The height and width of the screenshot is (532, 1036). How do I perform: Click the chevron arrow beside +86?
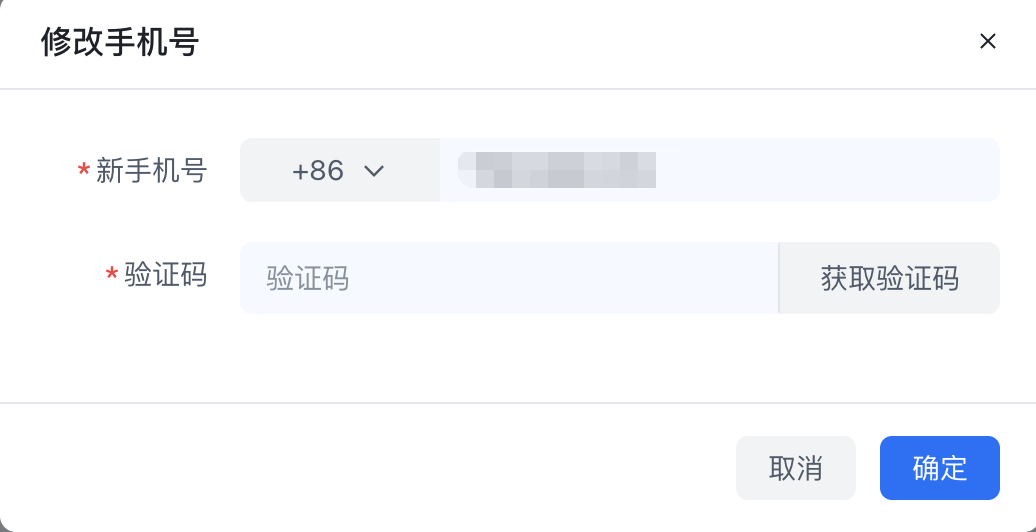[374, 171]
